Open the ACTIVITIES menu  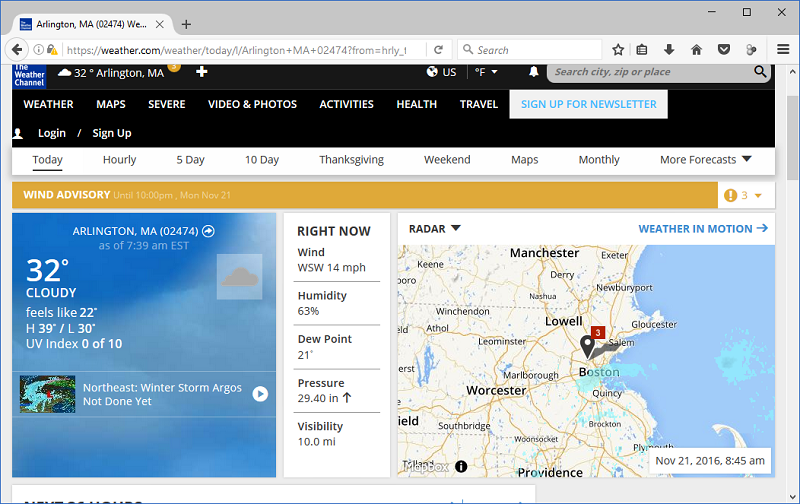[346, 104]
